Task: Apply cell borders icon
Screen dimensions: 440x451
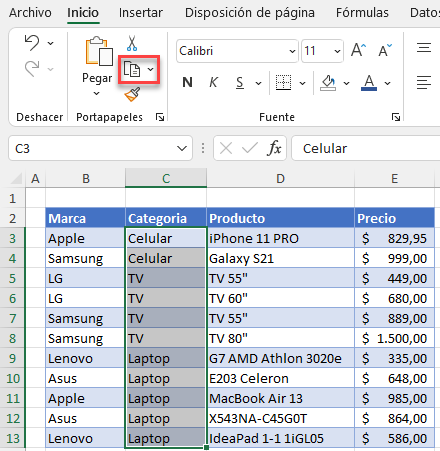Action: [283, 82]
